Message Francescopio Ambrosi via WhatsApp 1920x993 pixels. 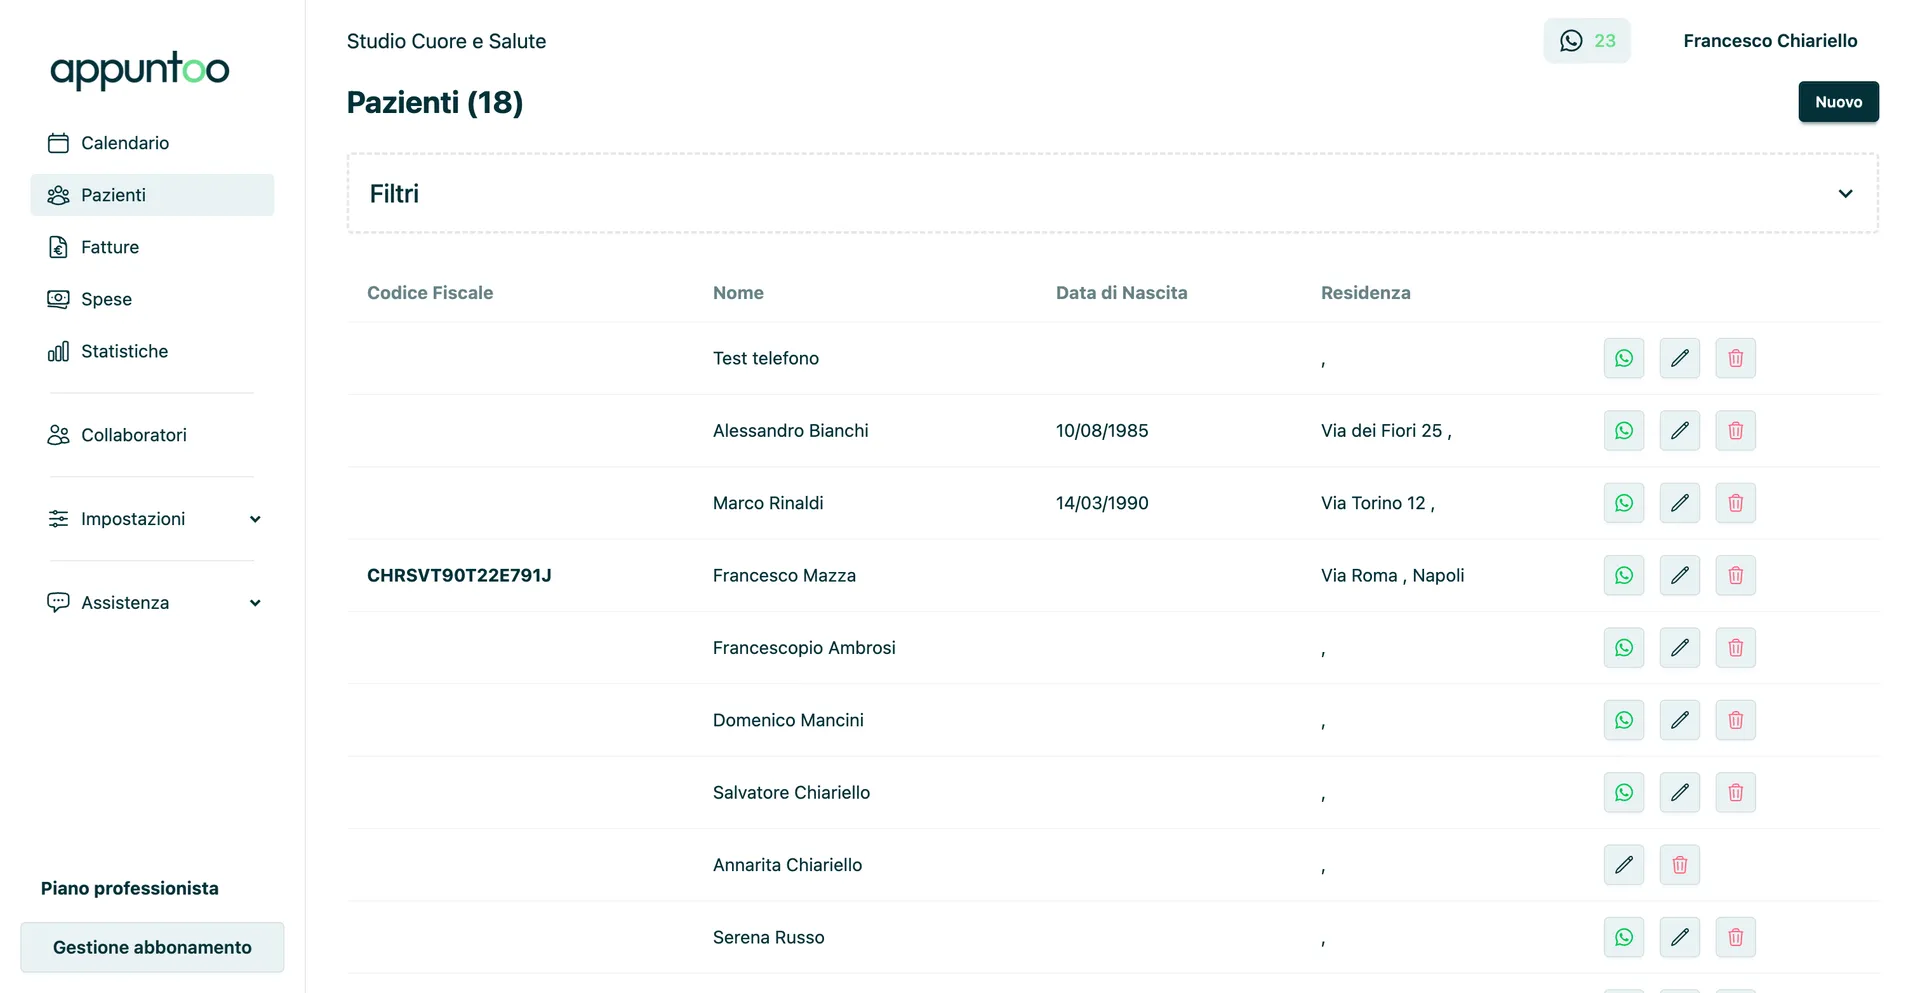click(x=1623, y=648)
